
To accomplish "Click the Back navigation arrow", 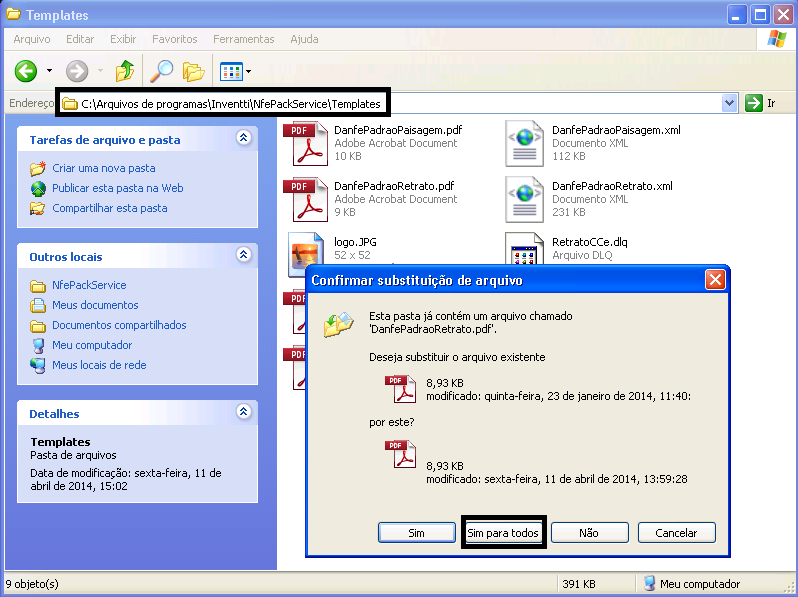I will pyautogui.click(x=25, y=71).
